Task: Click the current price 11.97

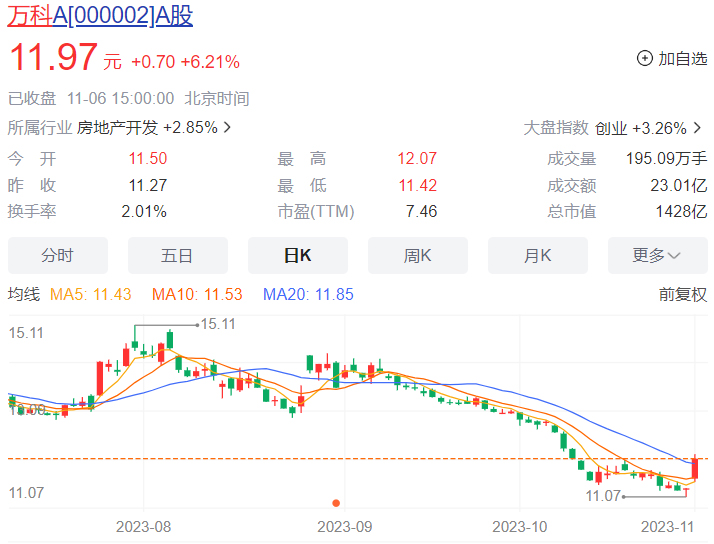Action: pos(53,57)
